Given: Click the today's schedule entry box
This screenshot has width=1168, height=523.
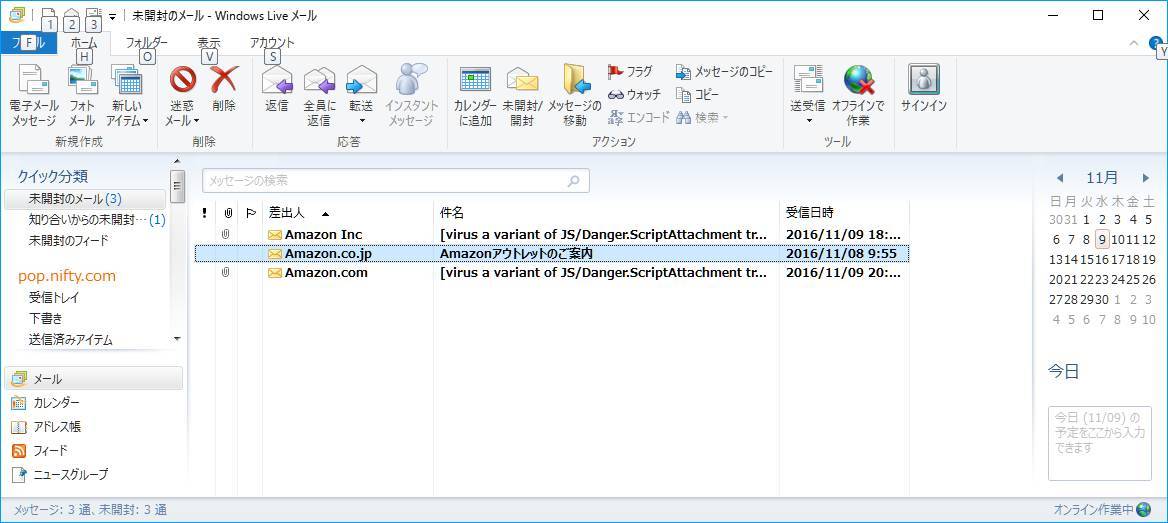Looking at the screenshot, I should 1099,443.
